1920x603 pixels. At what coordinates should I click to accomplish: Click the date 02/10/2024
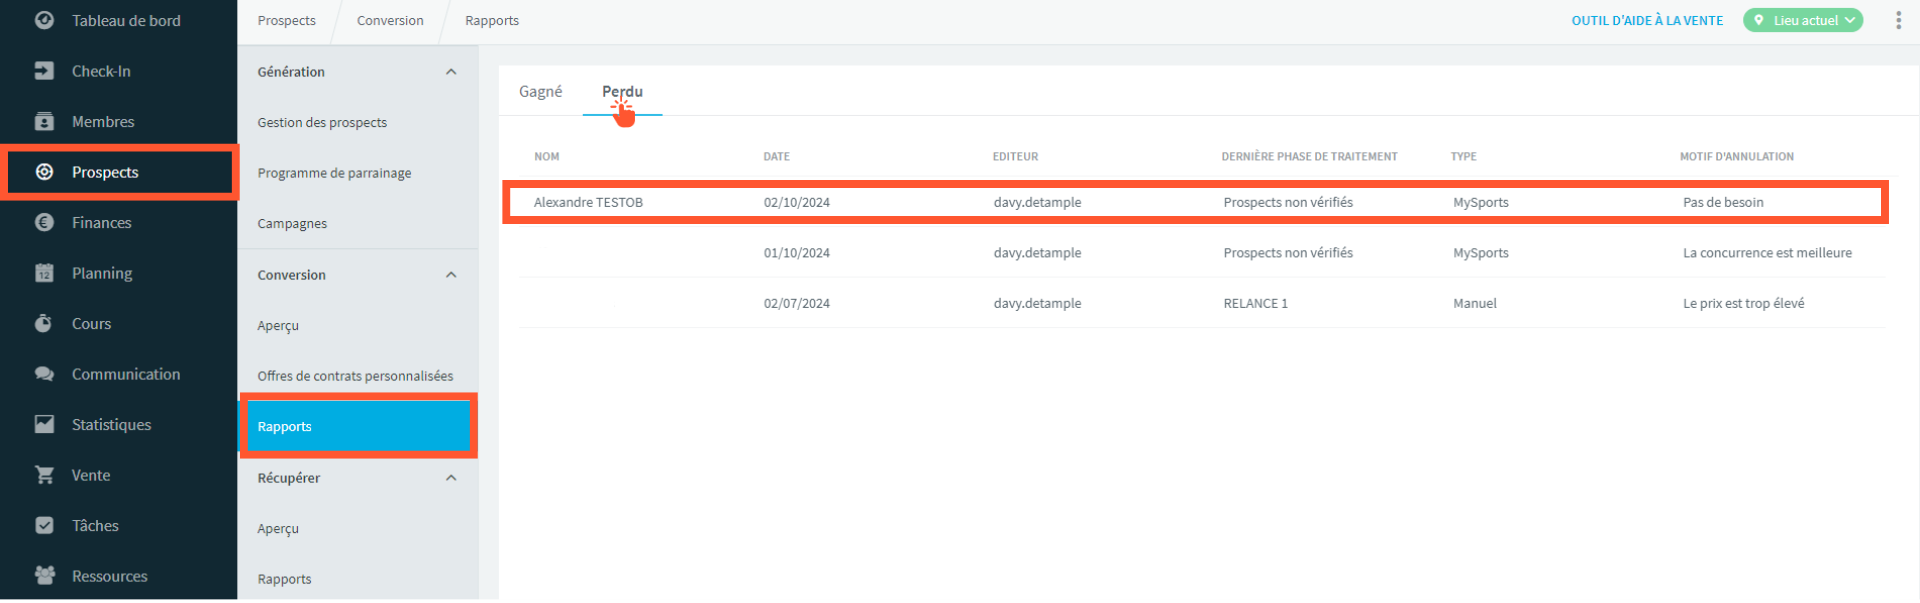tap(797, 202)
